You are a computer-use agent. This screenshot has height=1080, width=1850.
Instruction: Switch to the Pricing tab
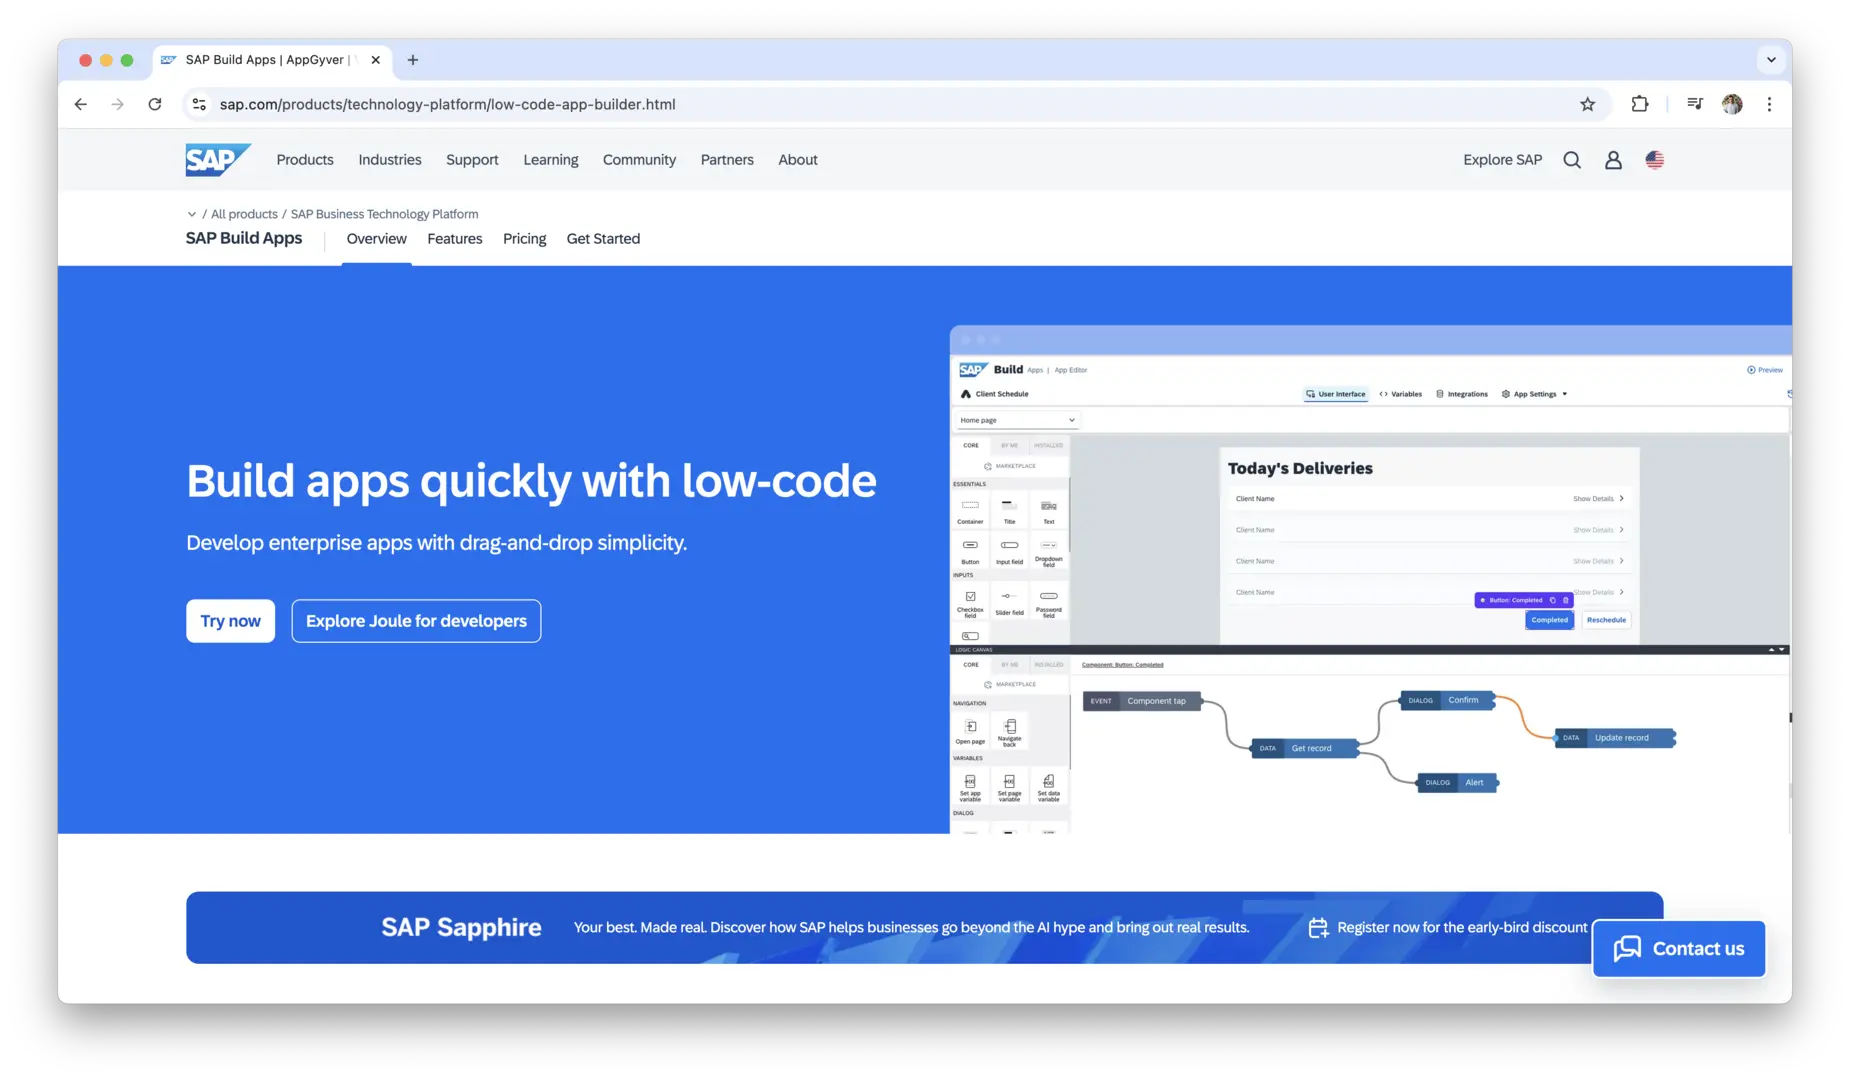click(525, 239)
